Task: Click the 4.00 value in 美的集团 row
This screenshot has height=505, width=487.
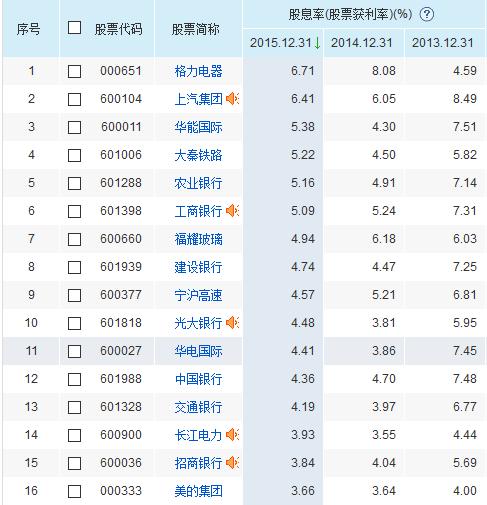Action: (x=465, y=491)
